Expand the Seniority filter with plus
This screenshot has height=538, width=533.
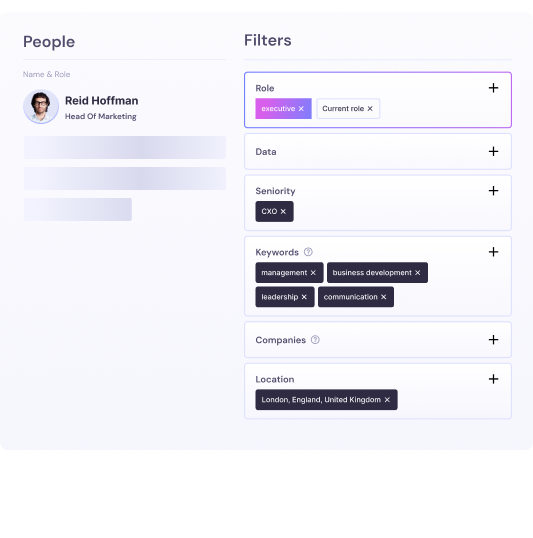click(x=494, y=191)
